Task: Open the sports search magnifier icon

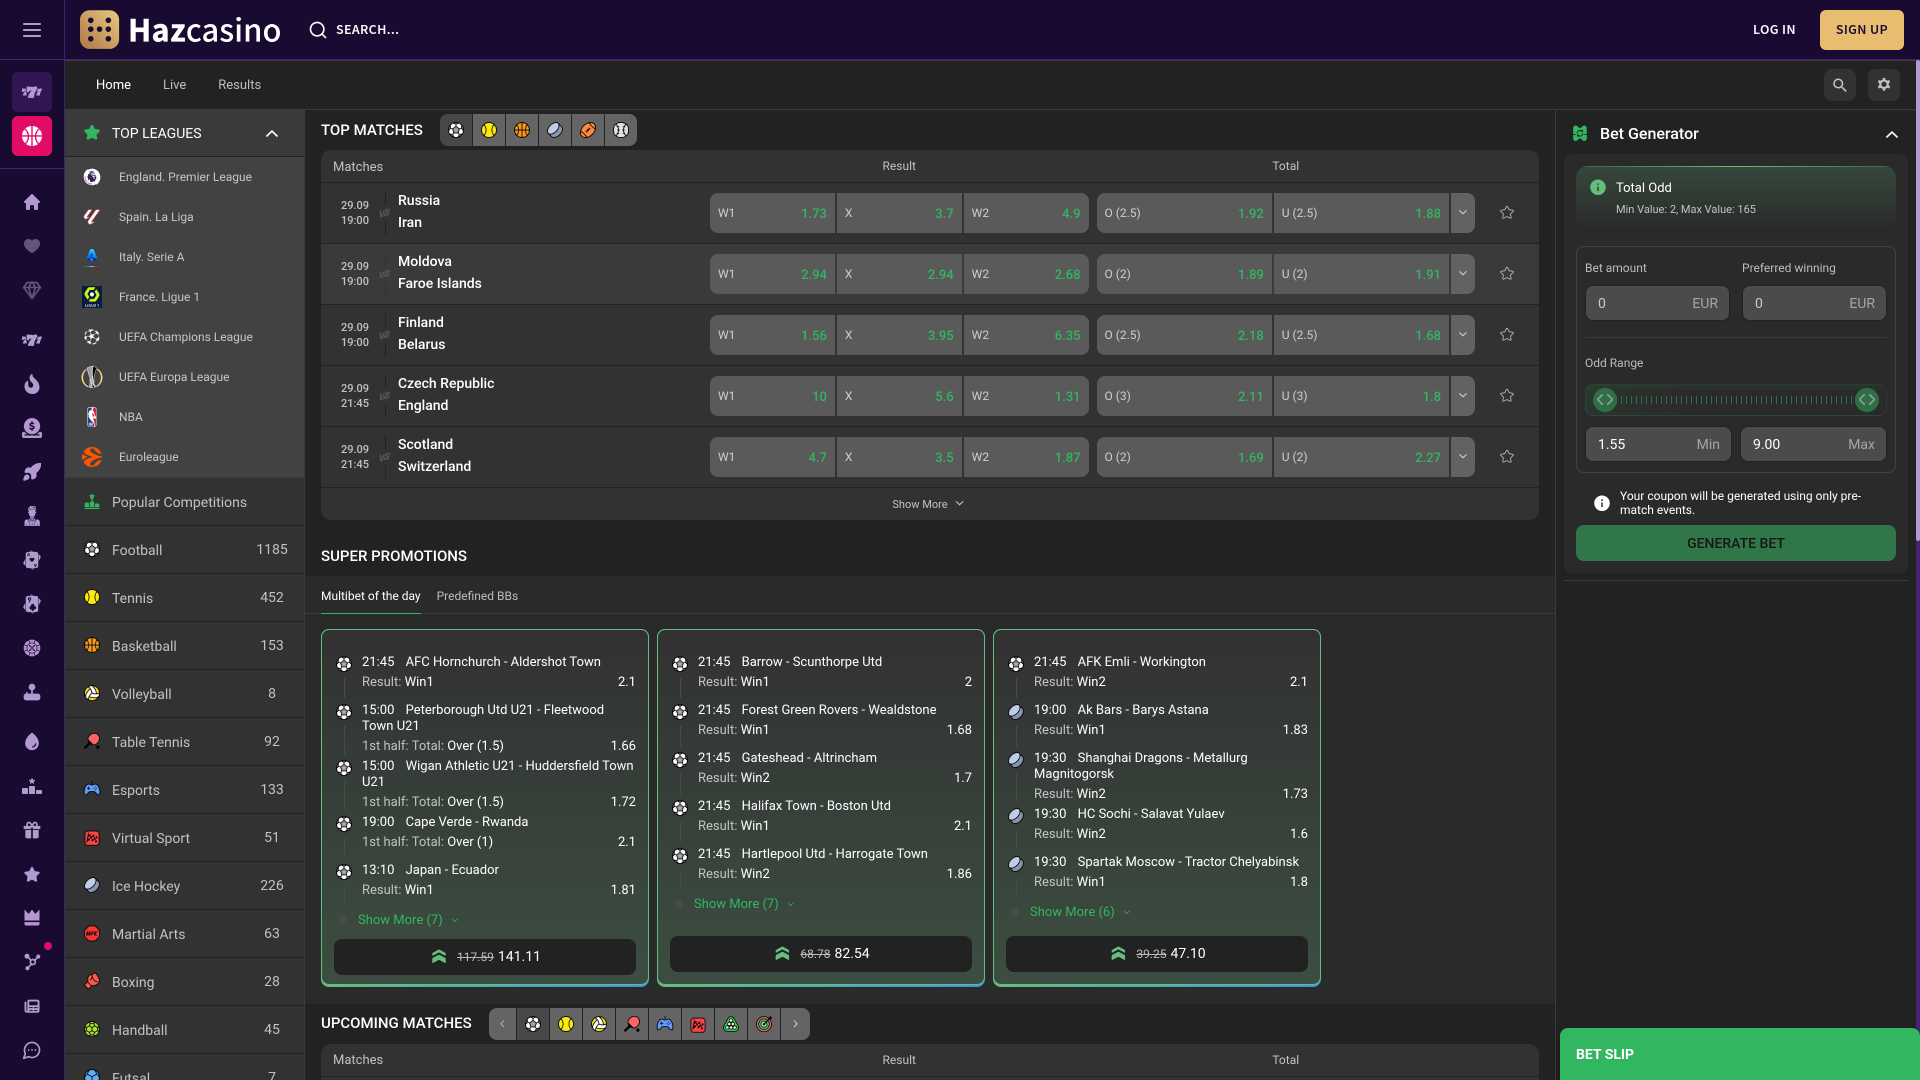Action: pyautogui.click(x=1840, y=85)
